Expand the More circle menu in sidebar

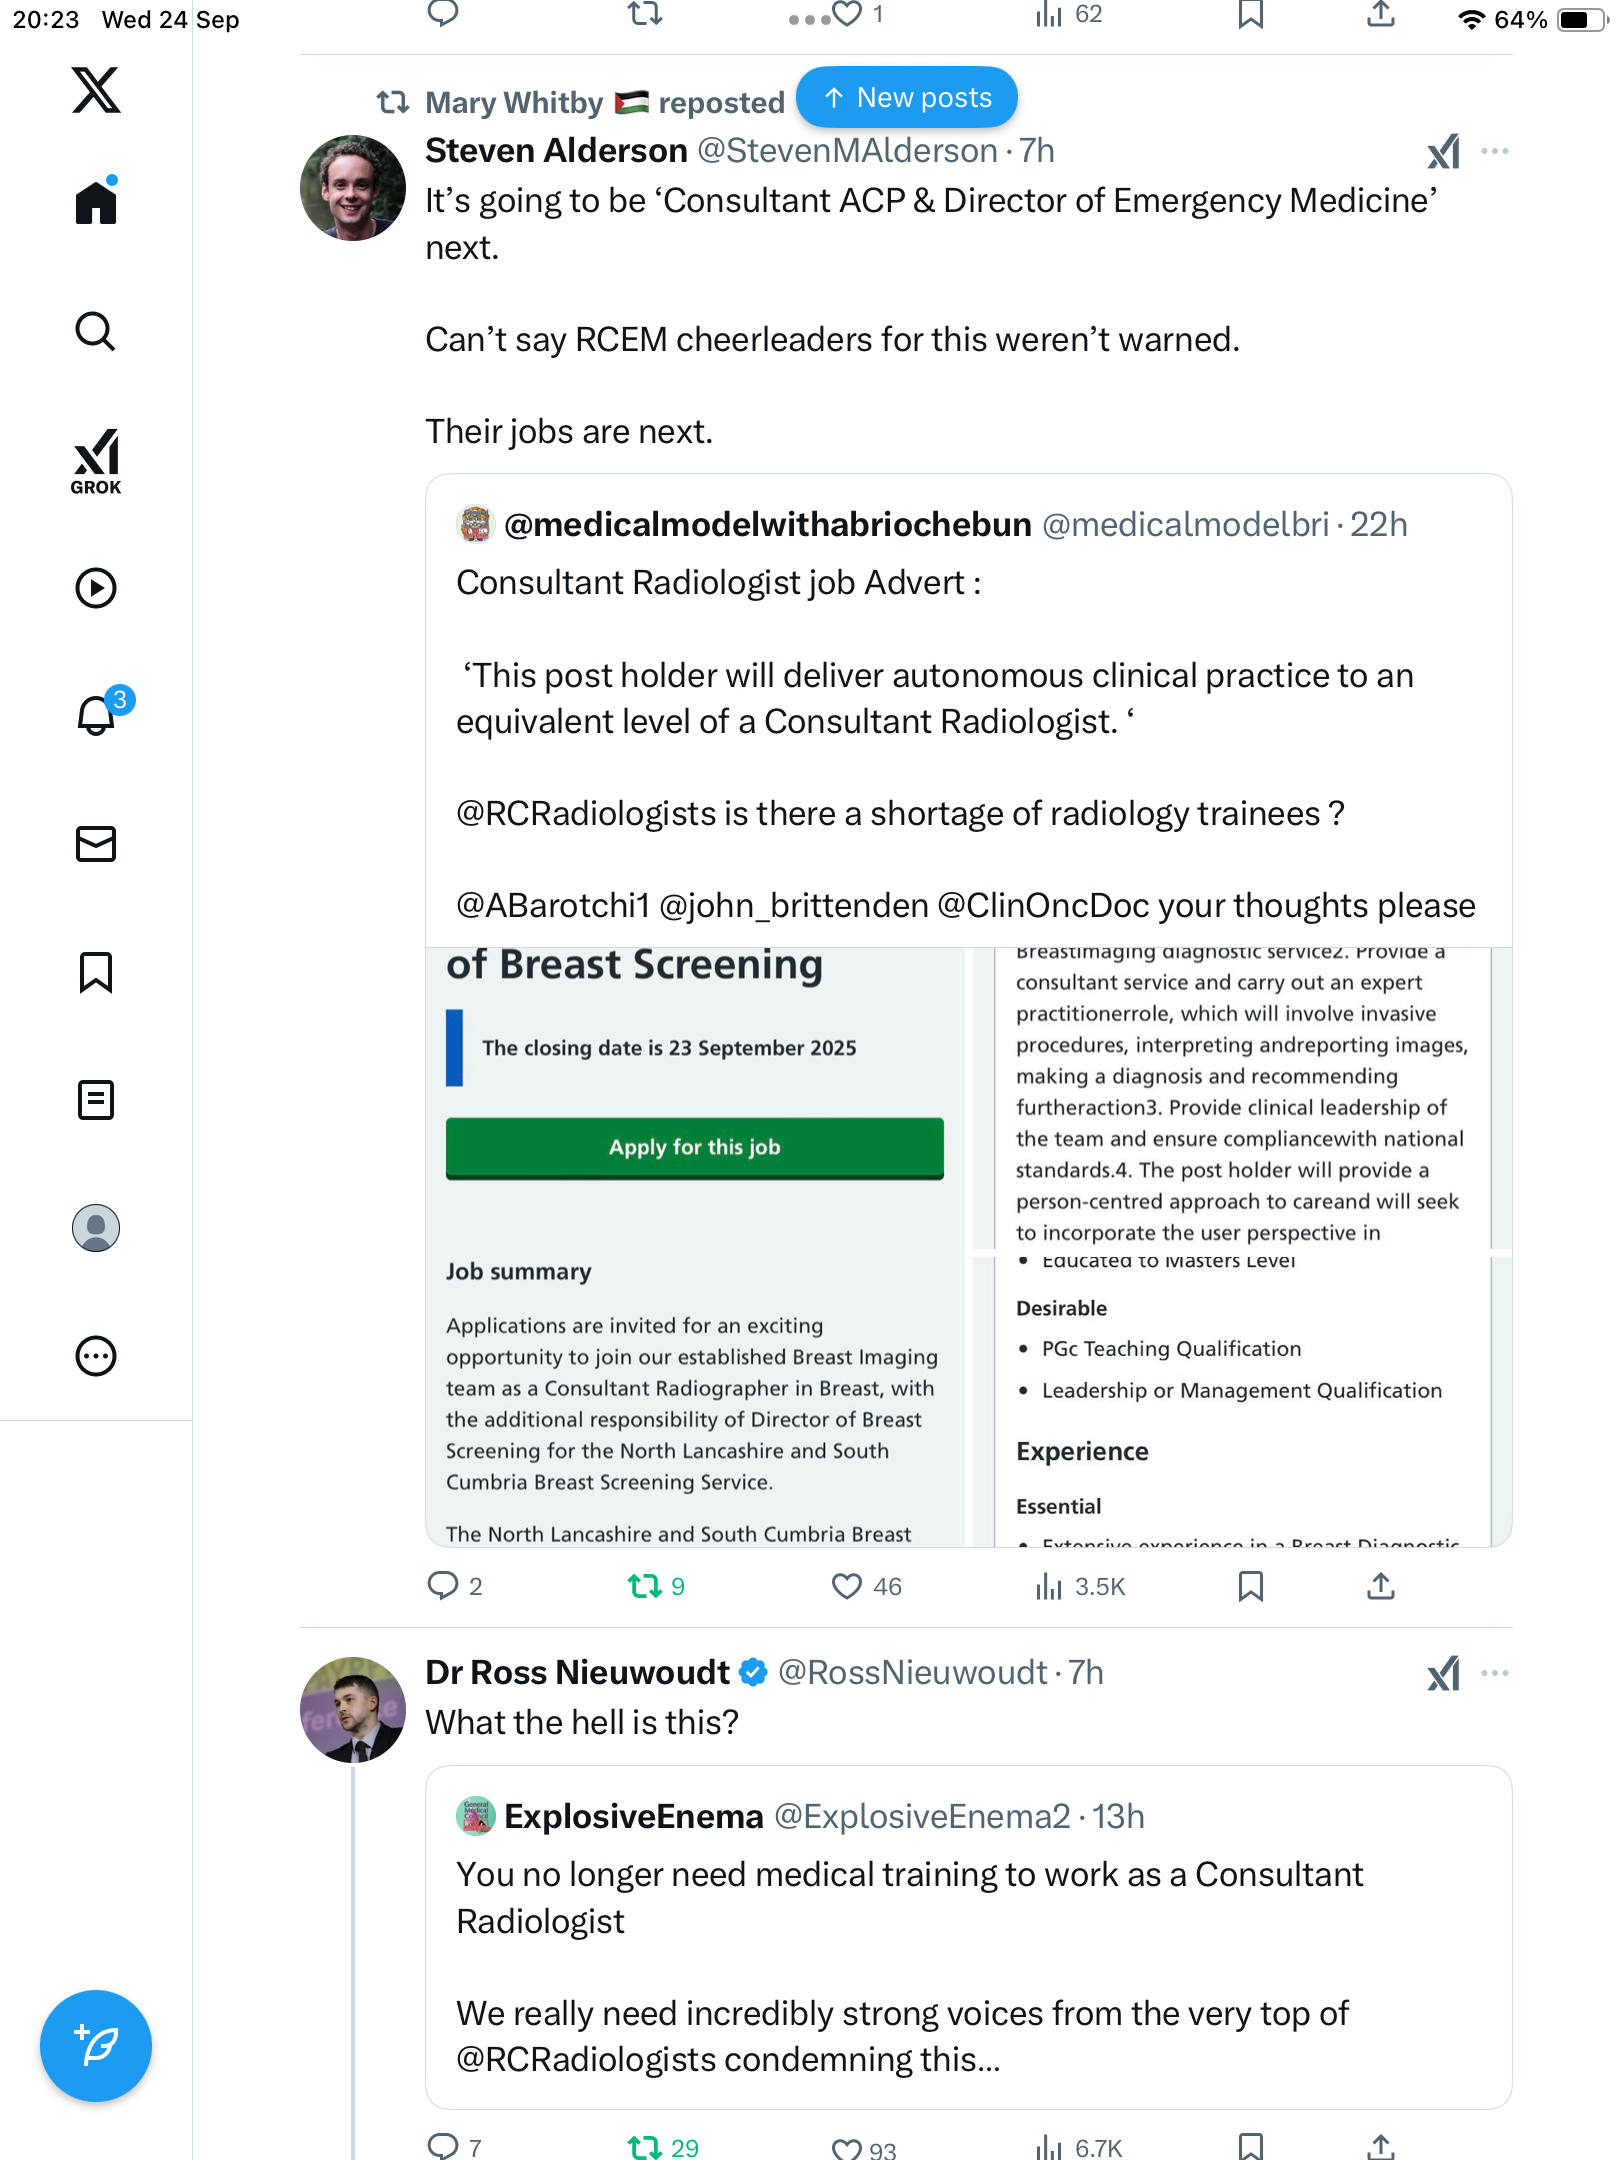(x=96, y=1356)
